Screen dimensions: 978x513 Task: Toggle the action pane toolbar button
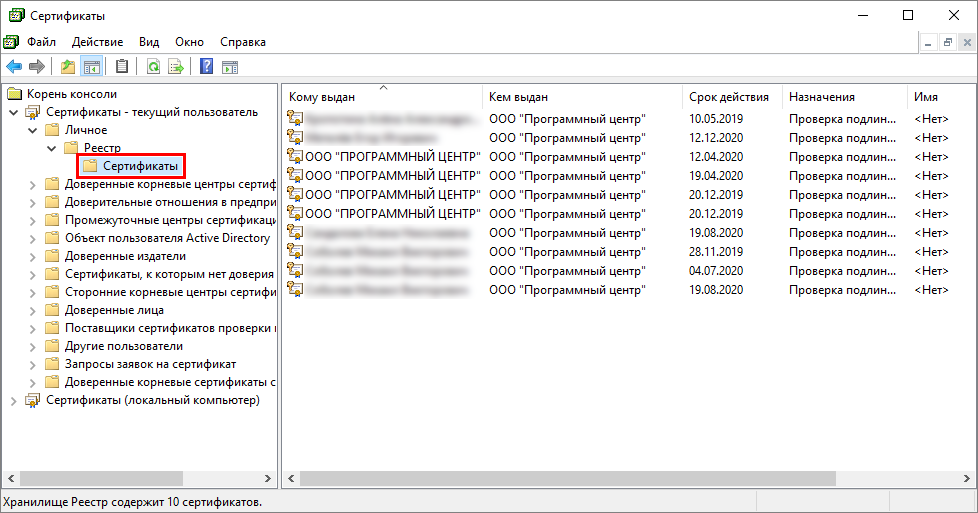229,67
